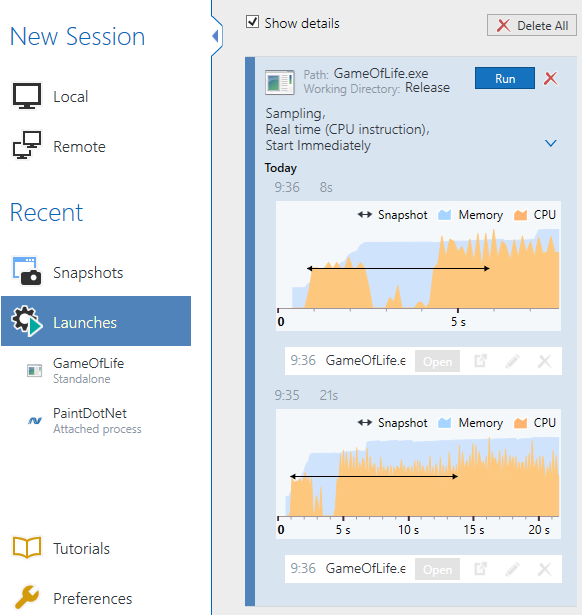
Task: Click Memory legend swatch in 8s chart
Action: coord(444,215)
